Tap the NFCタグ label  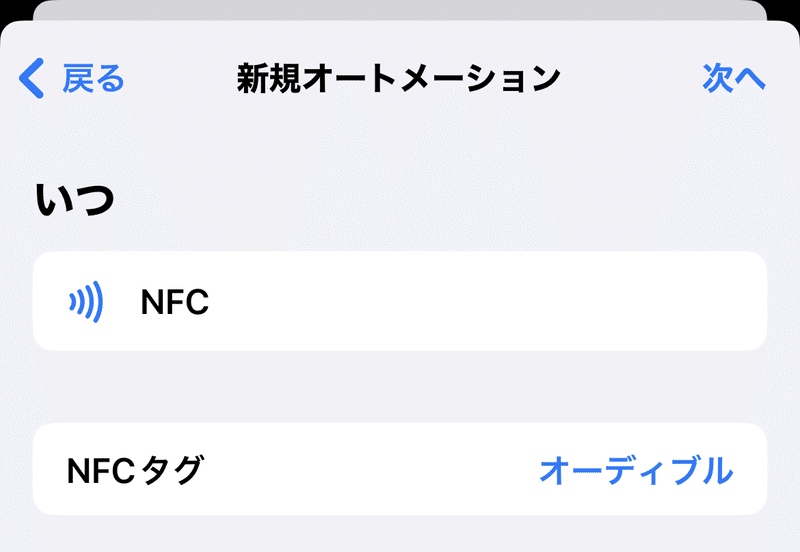click(135, 470)
